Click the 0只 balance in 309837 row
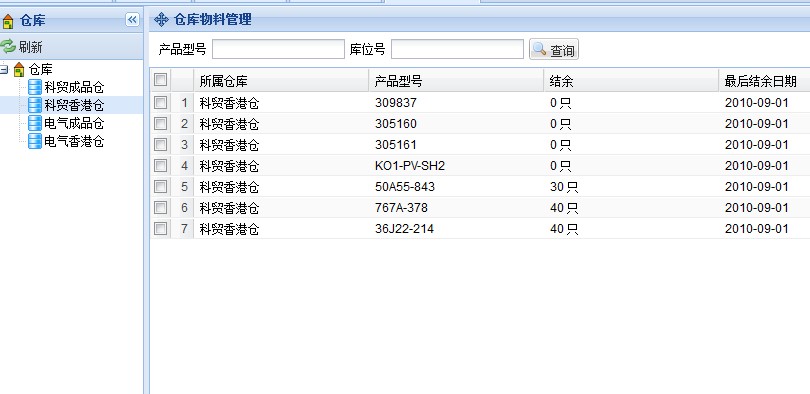Image resolution: width=810 pixels, height=394 pixels. click(560, 103)
